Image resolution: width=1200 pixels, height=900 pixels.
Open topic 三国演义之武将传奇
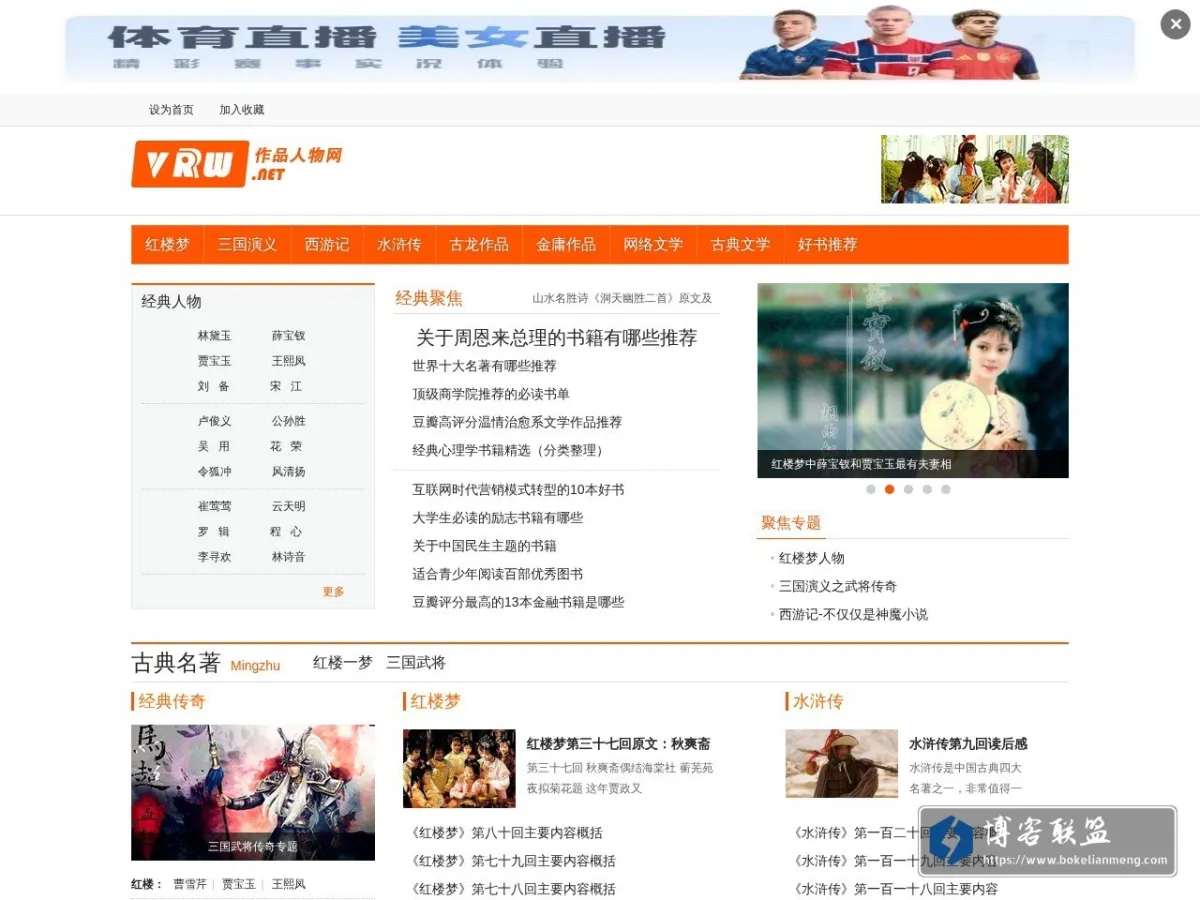pyautogui.click(x=838, y=586)
